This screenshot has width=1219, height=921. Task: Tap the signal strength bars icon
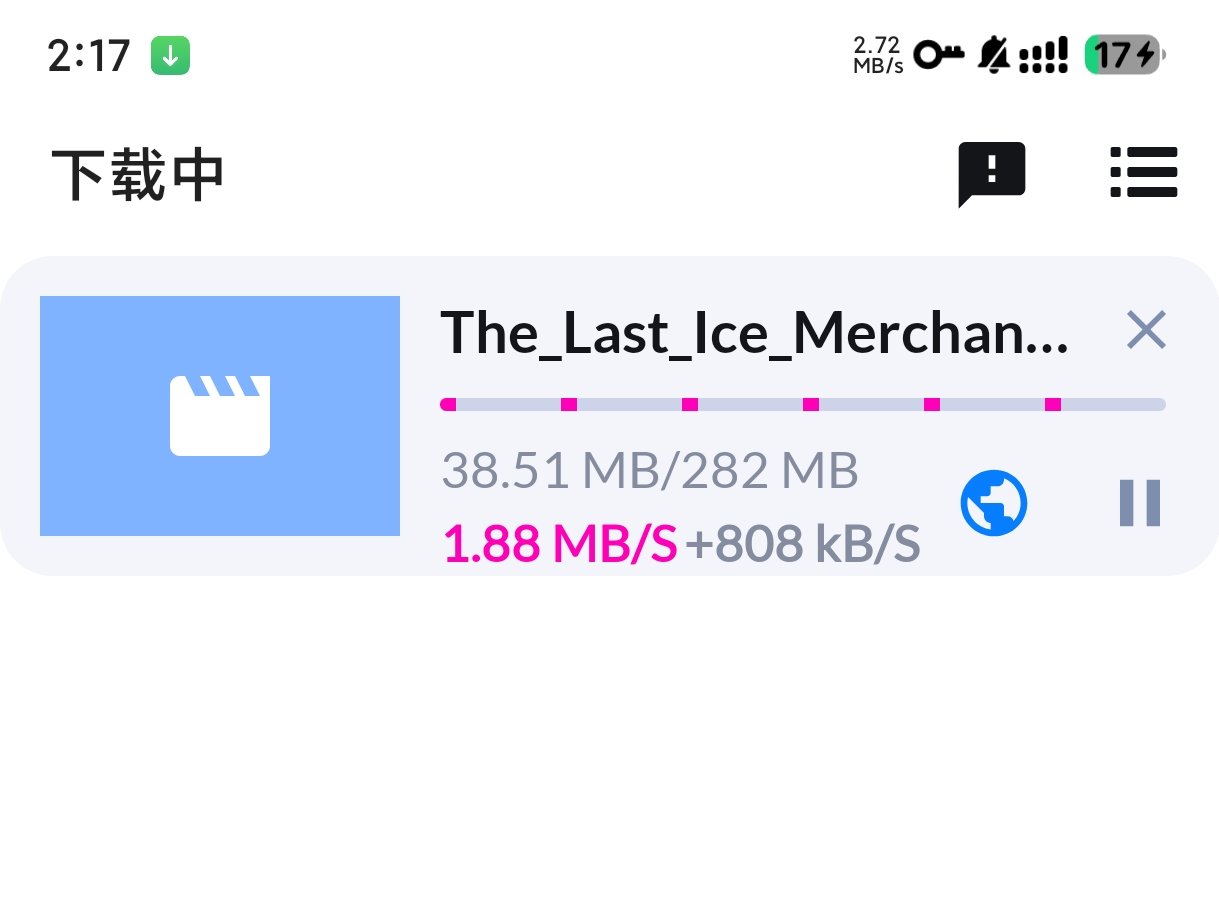[1043, 56]
